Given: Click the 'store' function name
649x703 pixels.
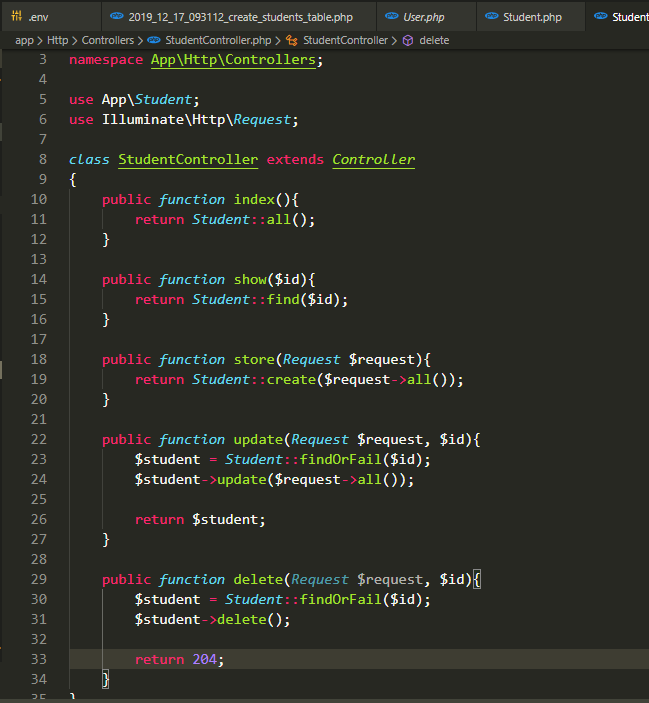Looking at the screenshot, I should 254,360.
